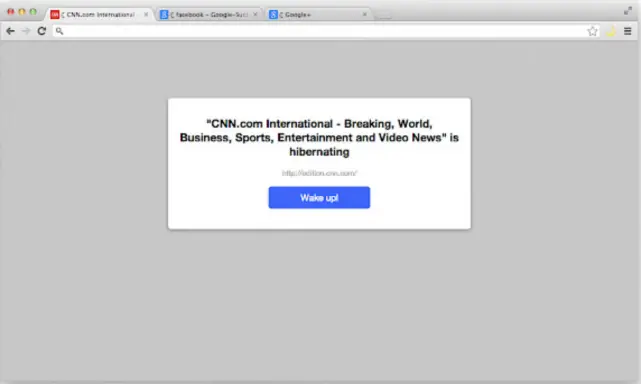Close the CNN.com International tab

click(x=146, y=15)
